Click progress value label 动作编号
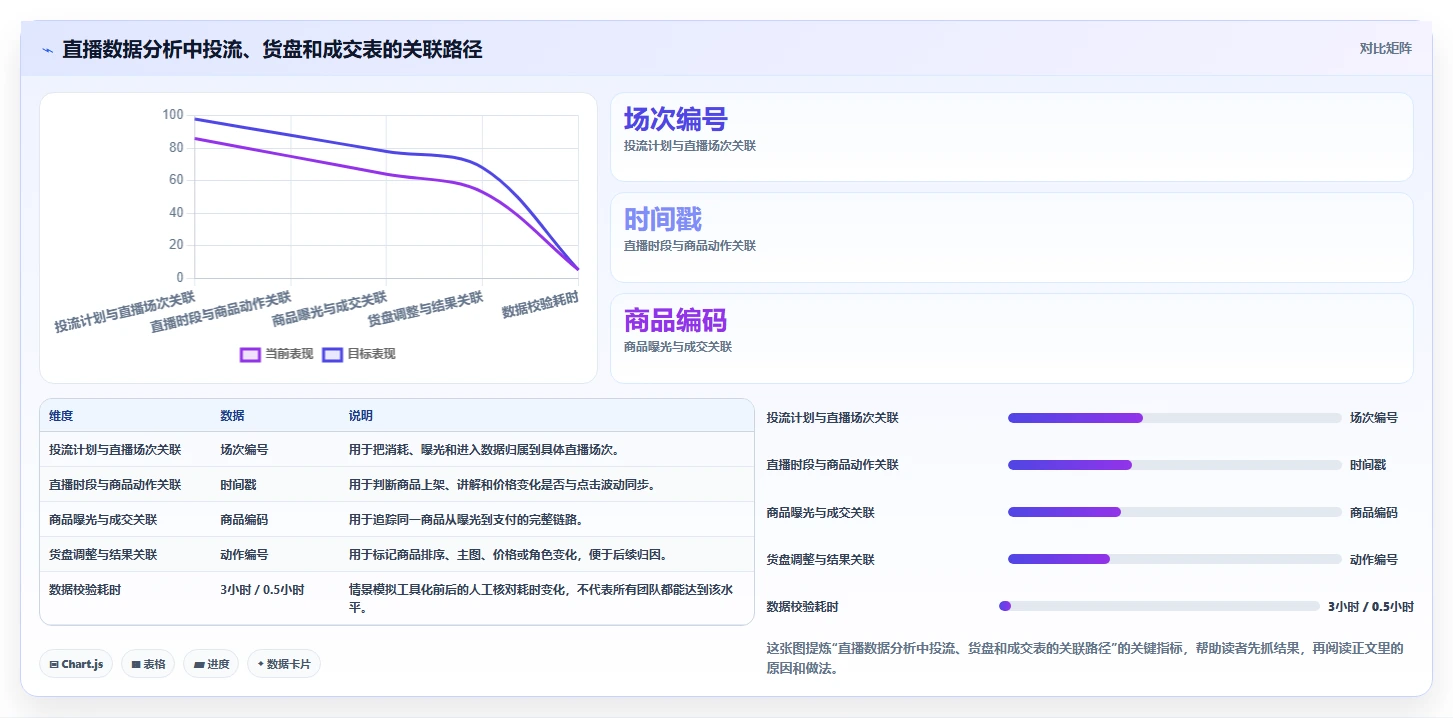Screen dimensions: 1453x718 coord(1374,559)
